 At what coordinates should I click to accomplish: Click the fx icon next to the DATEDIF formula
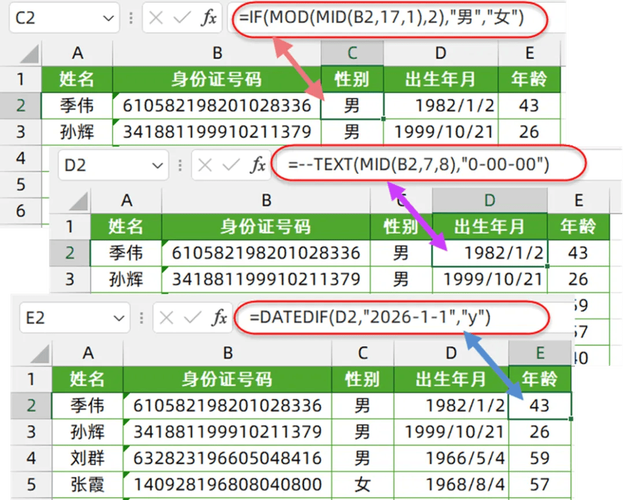216,317
